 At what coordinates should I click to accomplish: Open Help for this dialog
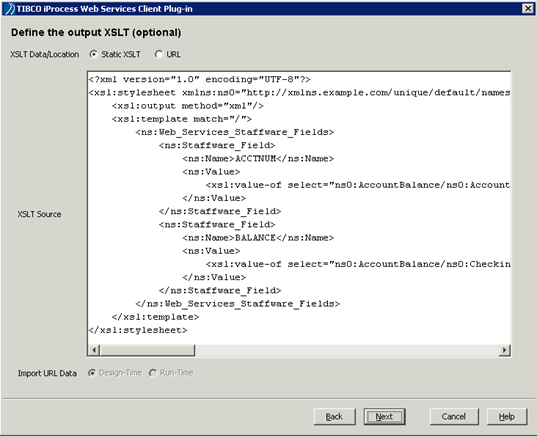[507, 416]
